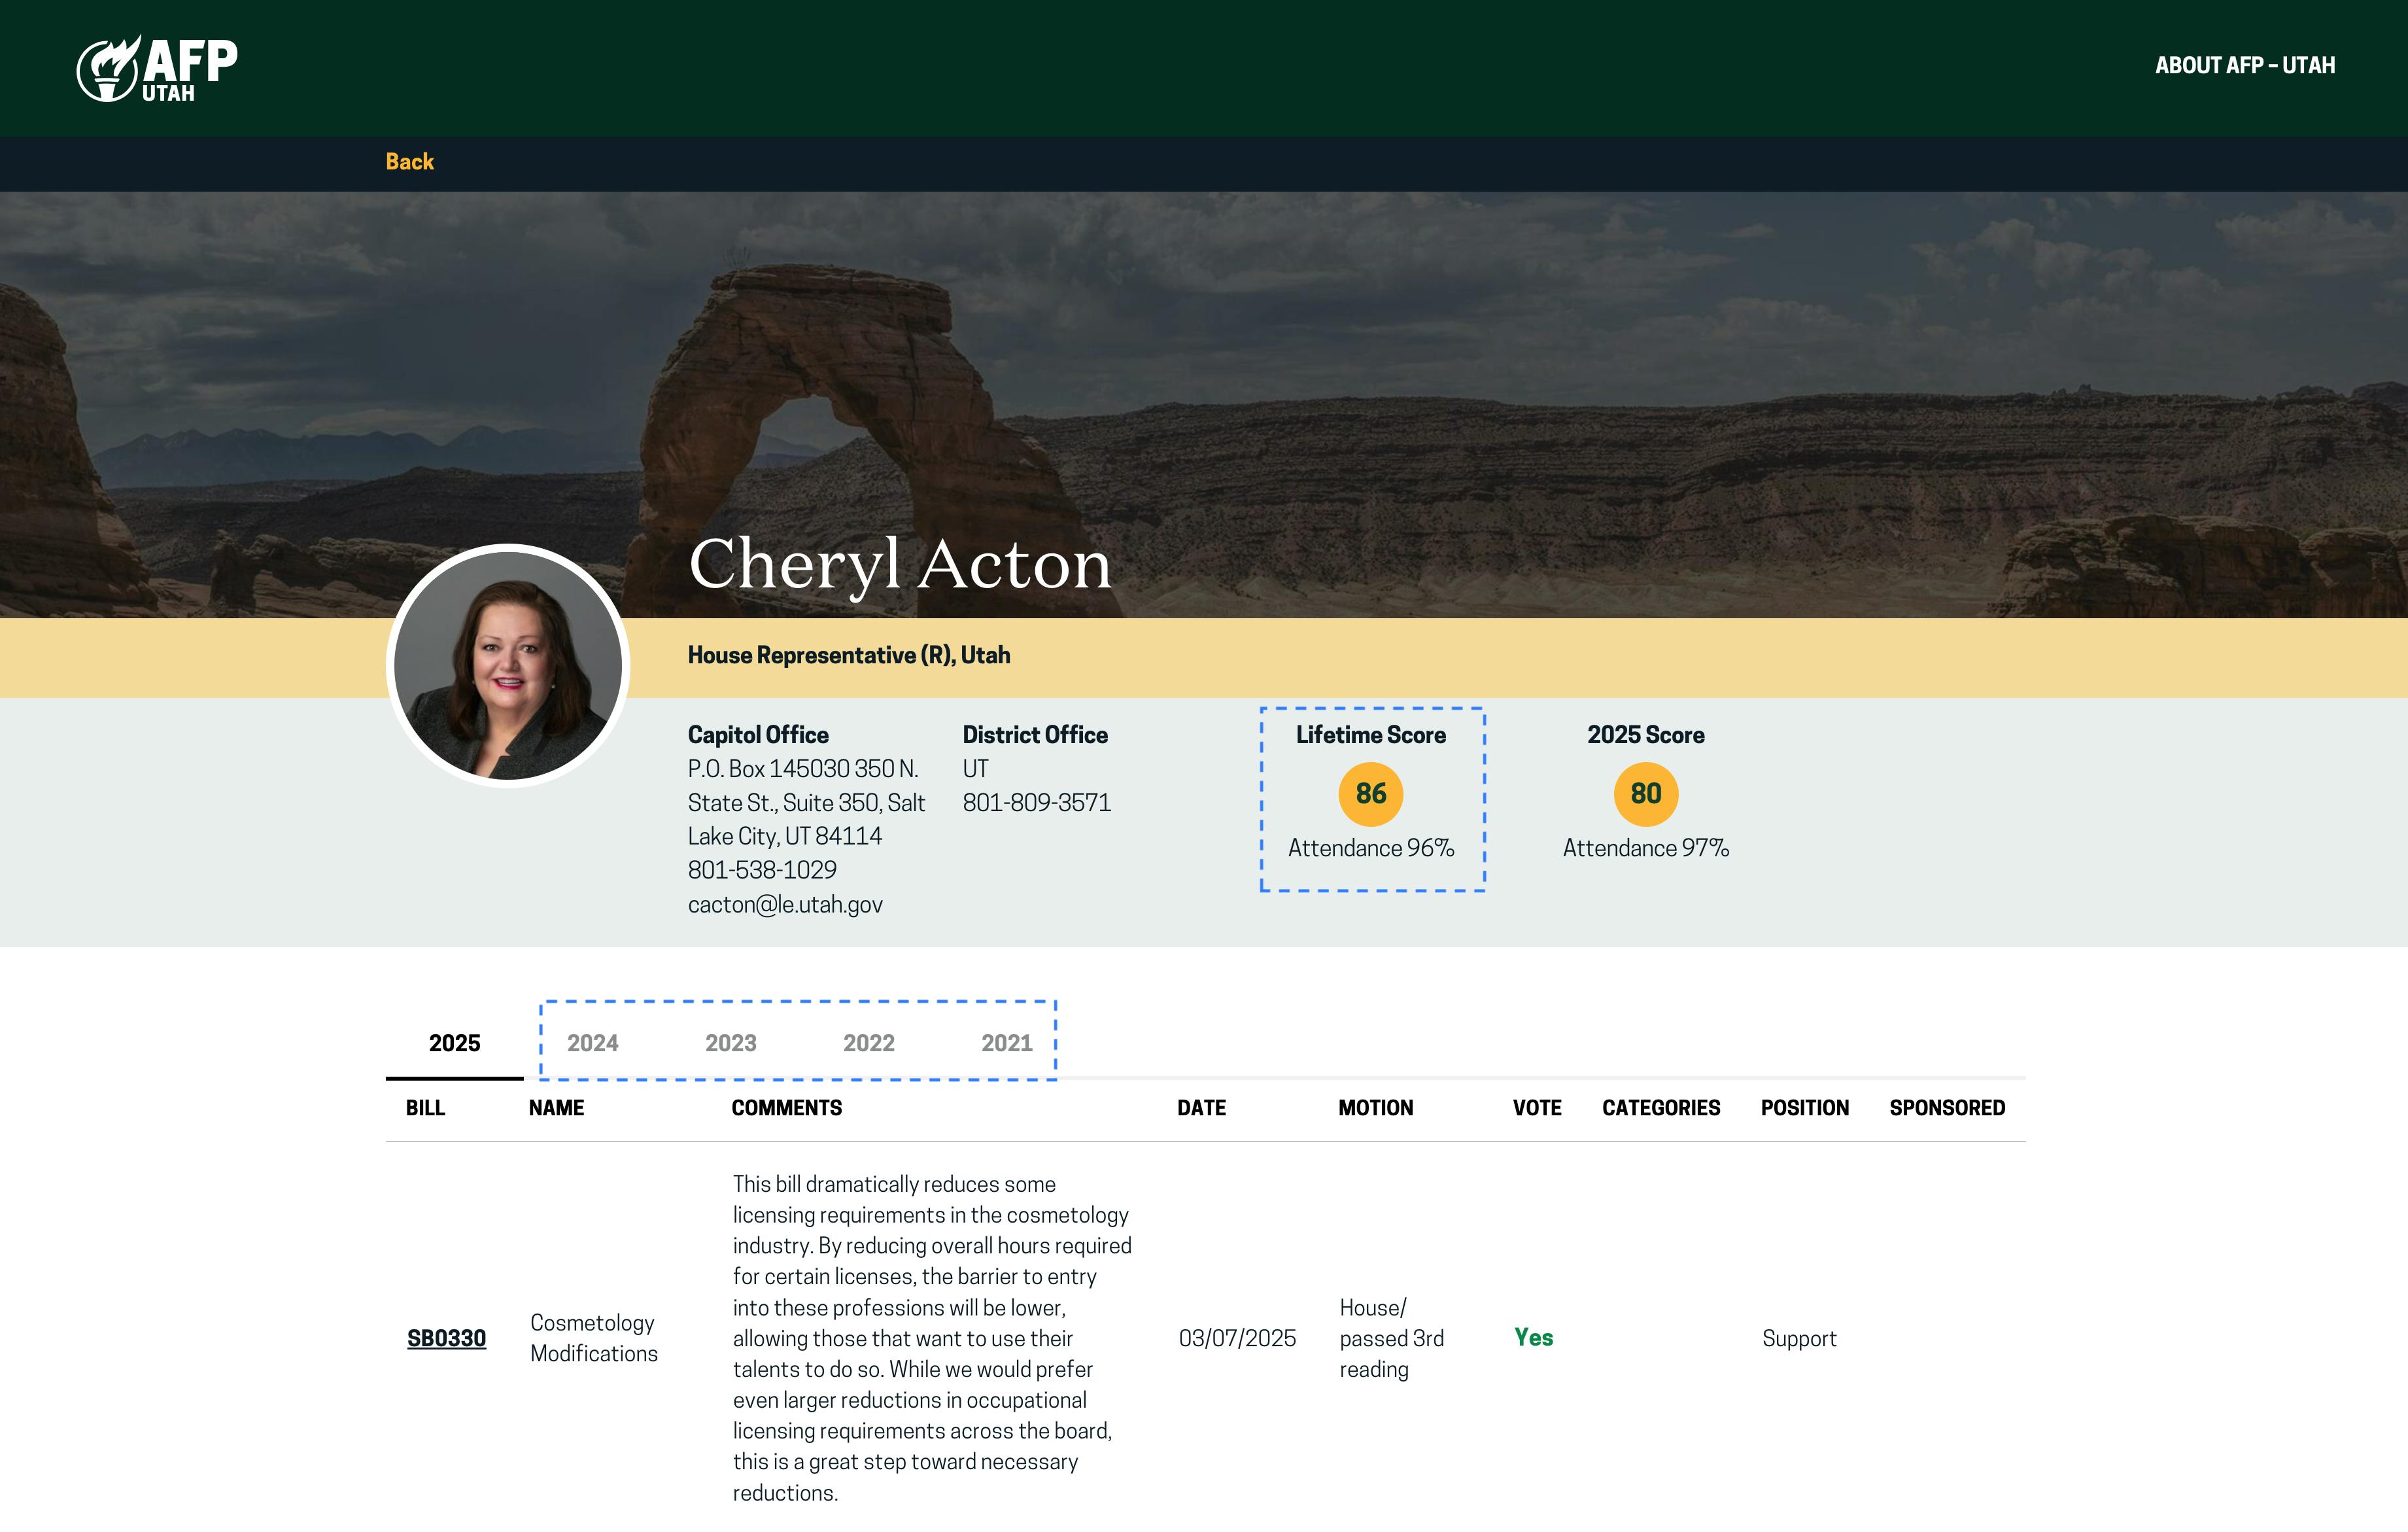Switch to the 2023 tab

[731, 1042]
